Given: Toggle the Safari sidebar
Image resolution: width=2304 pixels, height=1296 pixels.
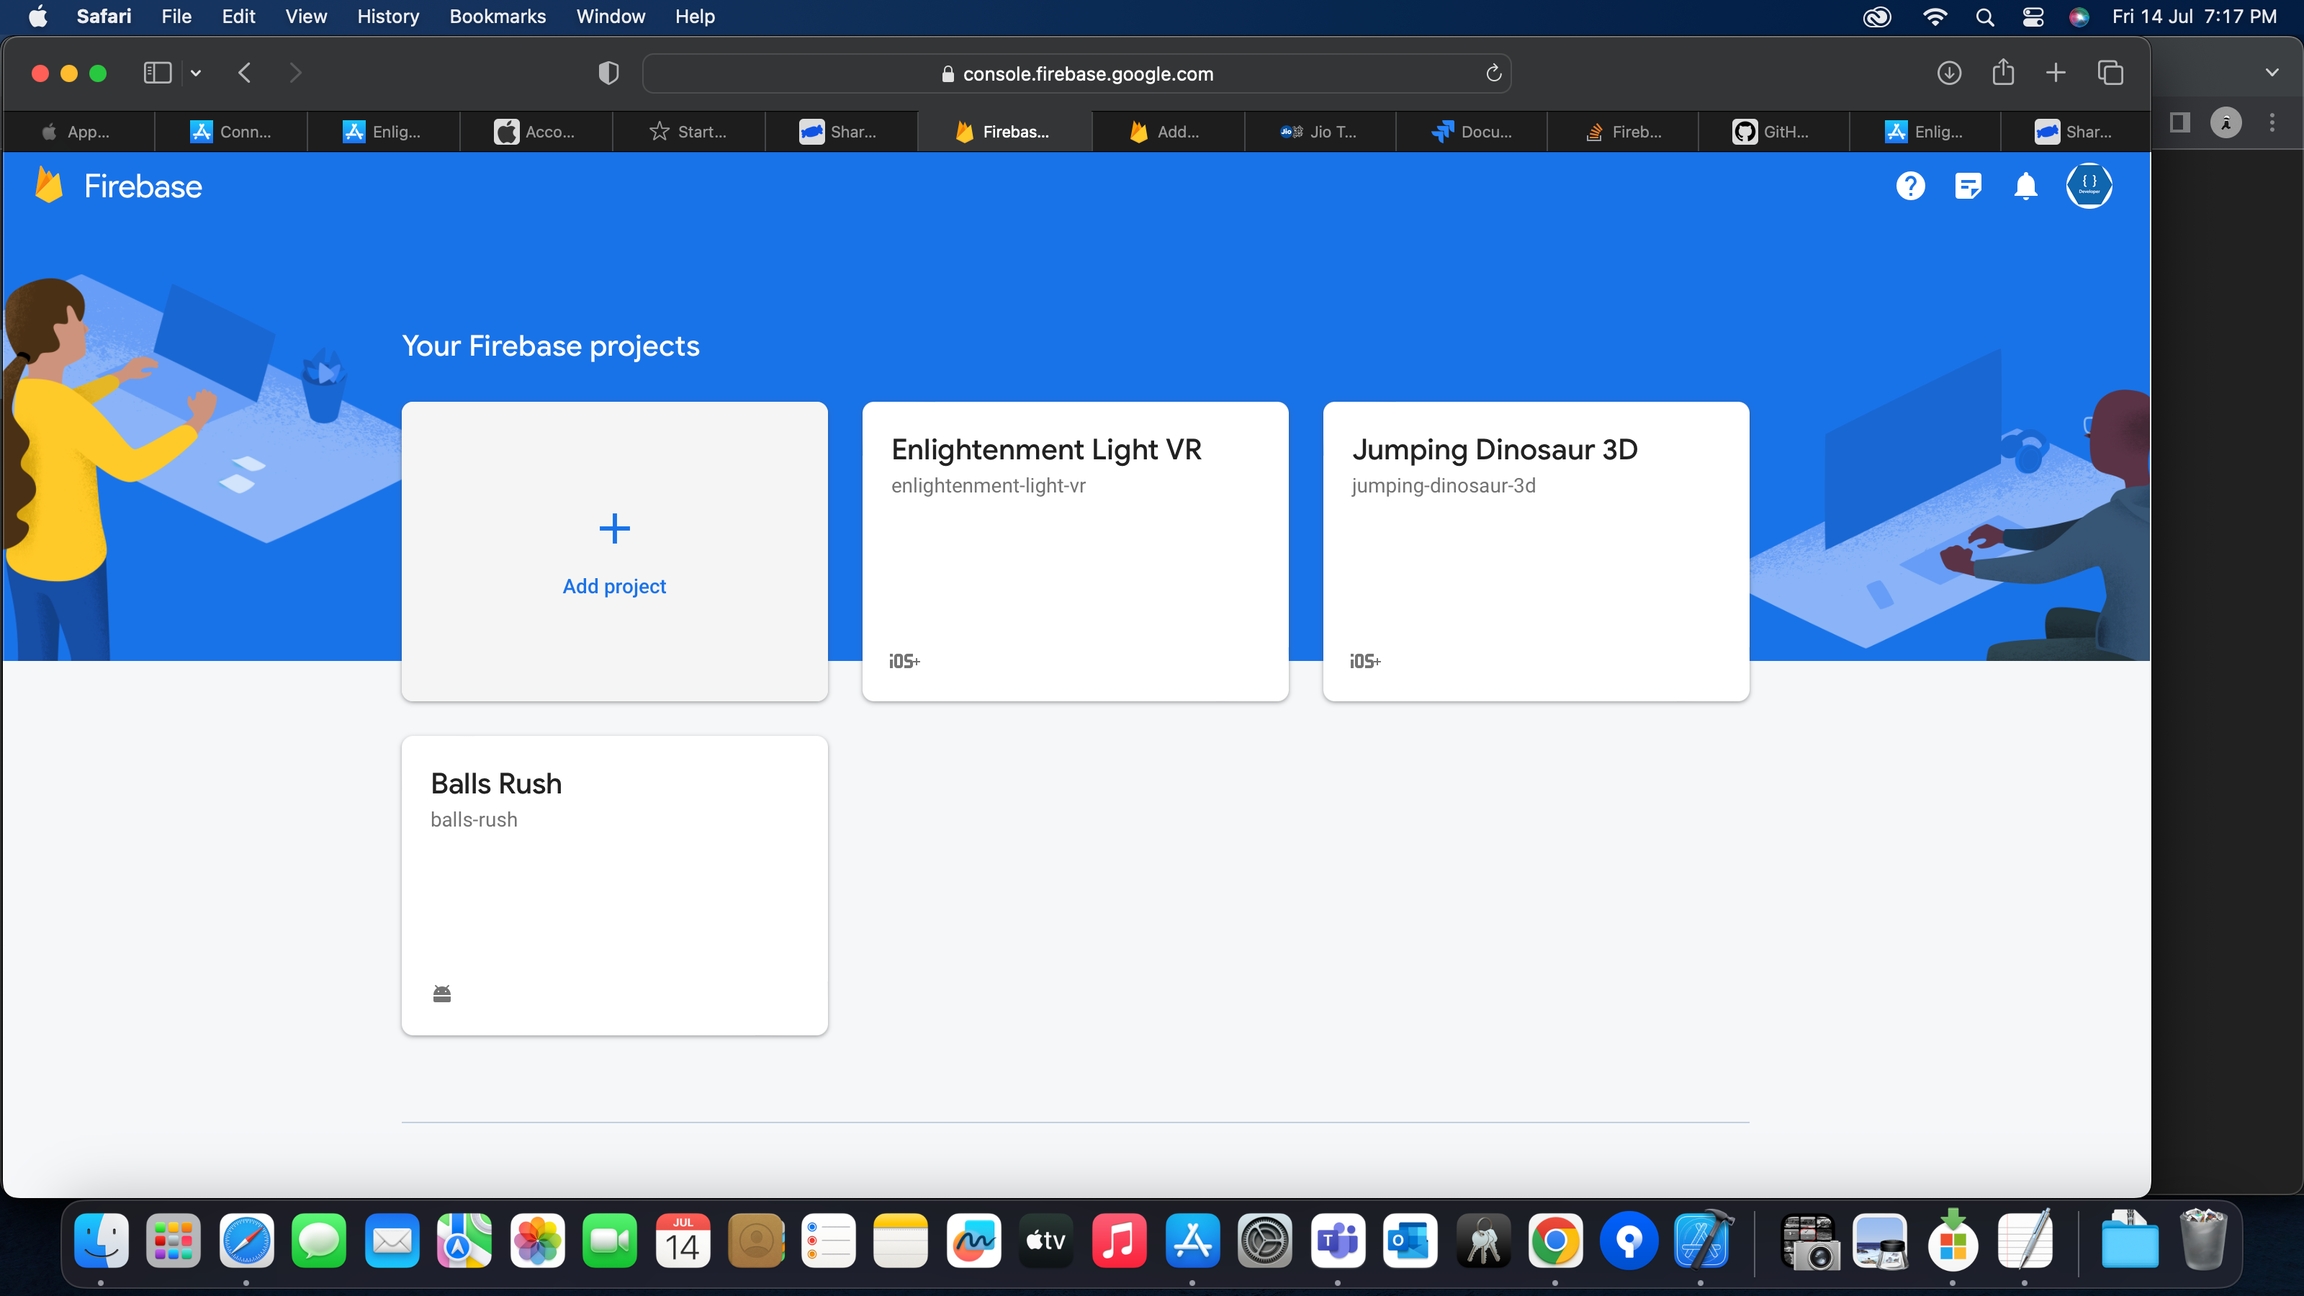Looking at the screenshot, I should (157, 73).
